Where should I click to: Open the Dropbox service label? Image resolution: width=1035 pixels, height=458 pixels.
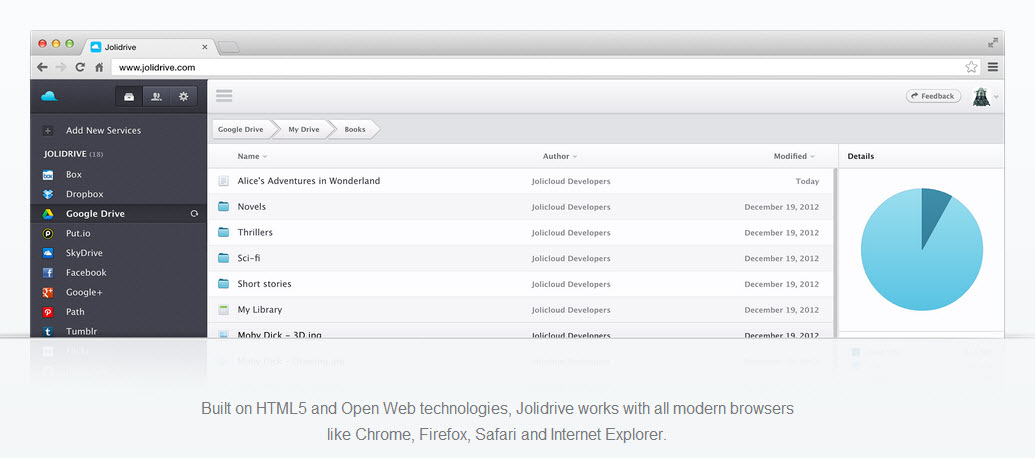84,194
